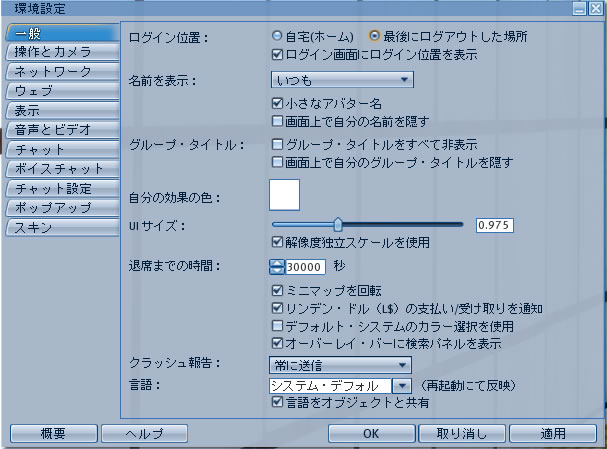Screen dimensions: 607x449
Task: Toggle 言語をオブジェクトと共有 checkbox
Action: [x=277, y=402]
